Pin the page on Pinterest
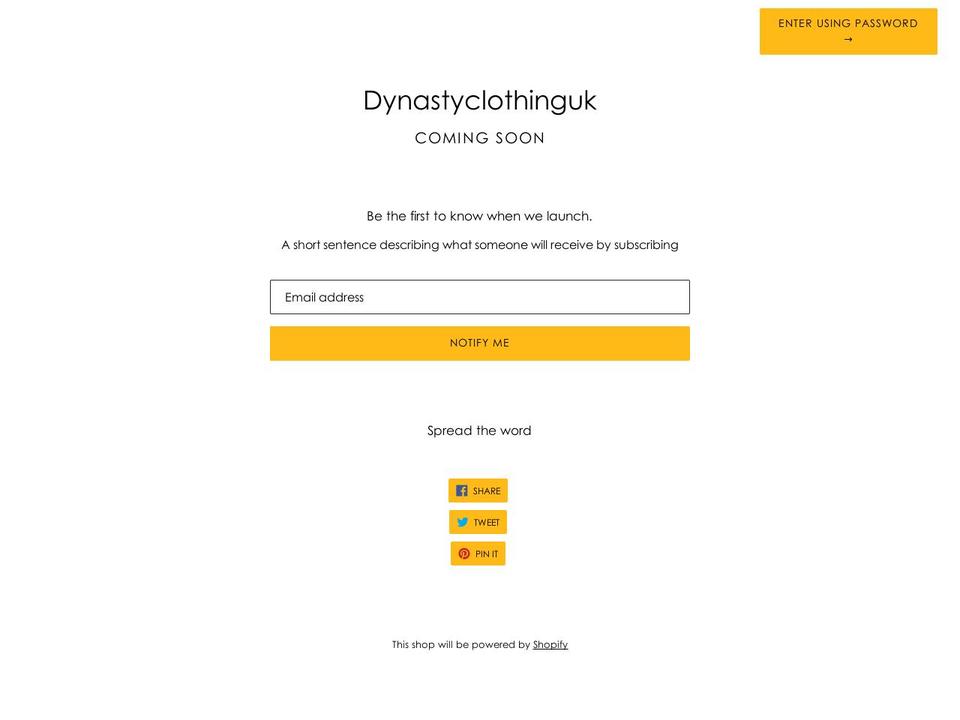The width and height of the screenshot is (960, 720). click(478, 553)
